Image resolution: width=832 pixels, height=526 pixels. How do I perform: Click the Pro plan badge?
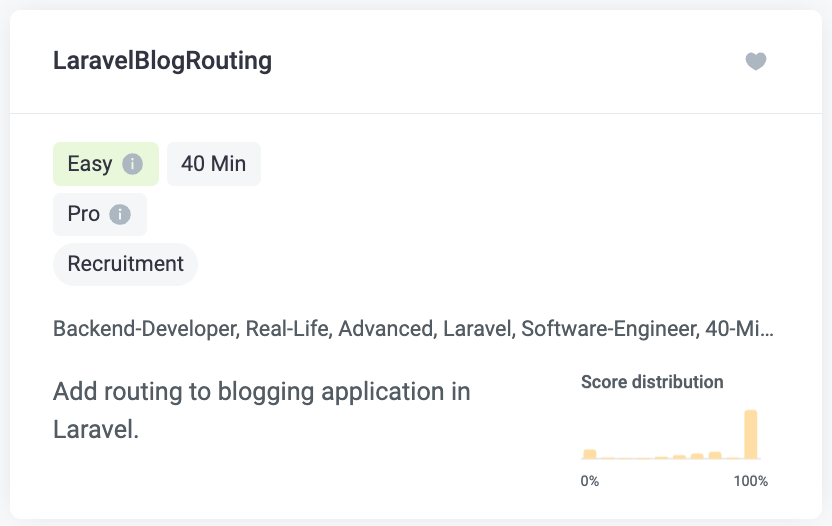point(100,214)
